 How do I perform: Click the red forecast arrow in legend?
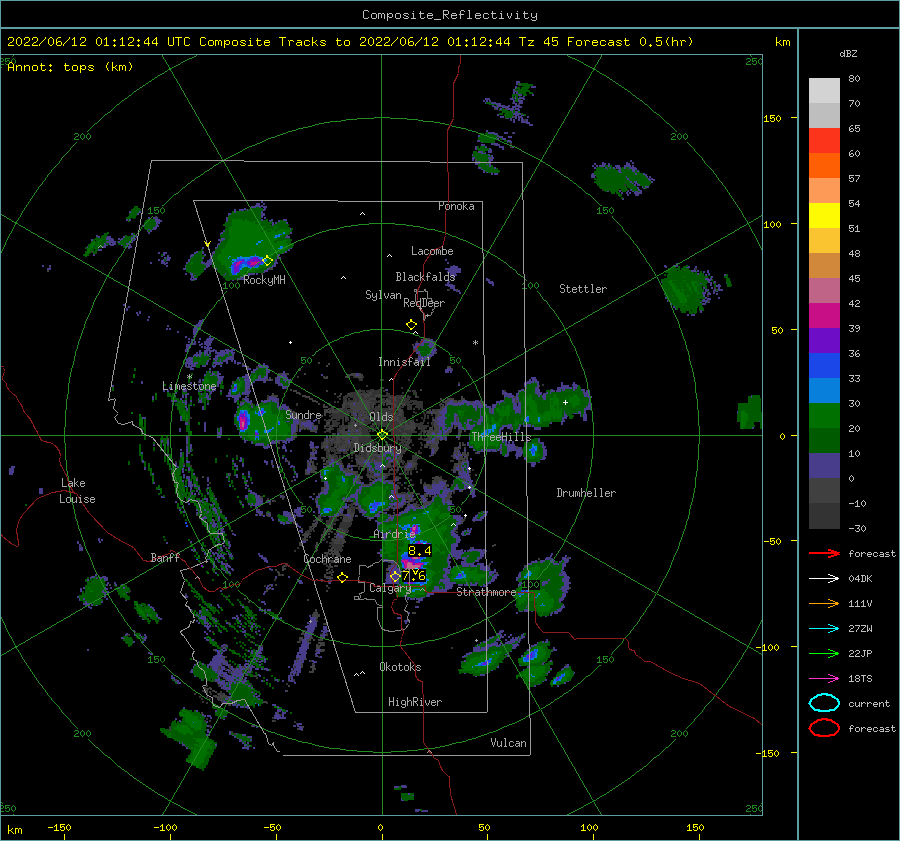[x=824, y=553]
